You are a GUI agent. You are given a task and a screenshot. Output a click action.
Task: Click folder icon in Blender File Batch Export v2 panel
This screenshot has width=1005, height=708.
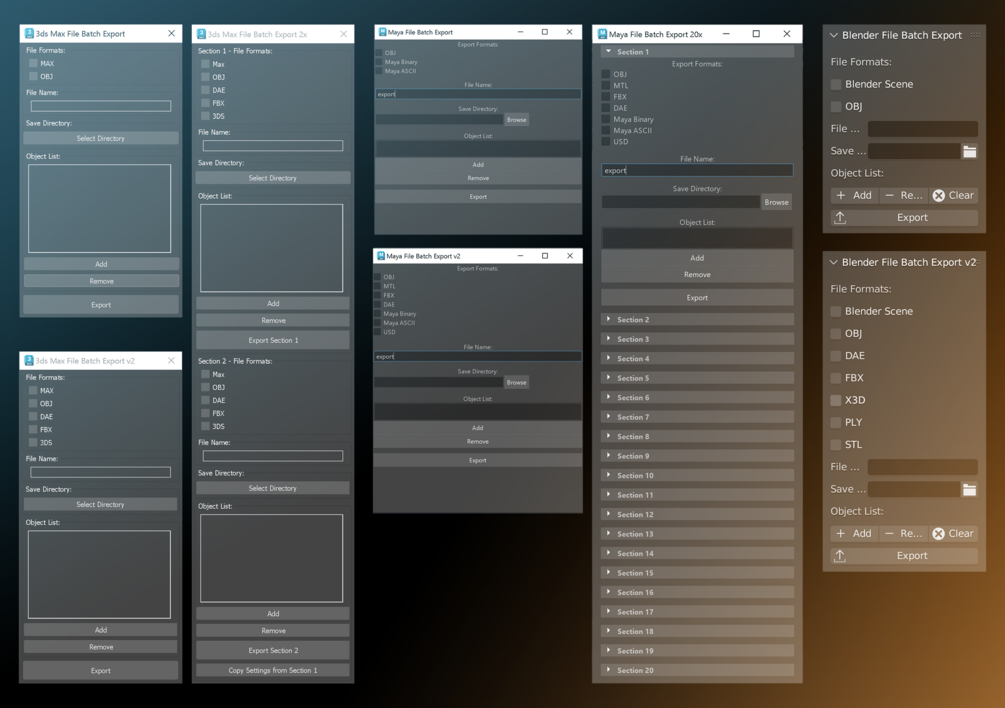(969, 490)
